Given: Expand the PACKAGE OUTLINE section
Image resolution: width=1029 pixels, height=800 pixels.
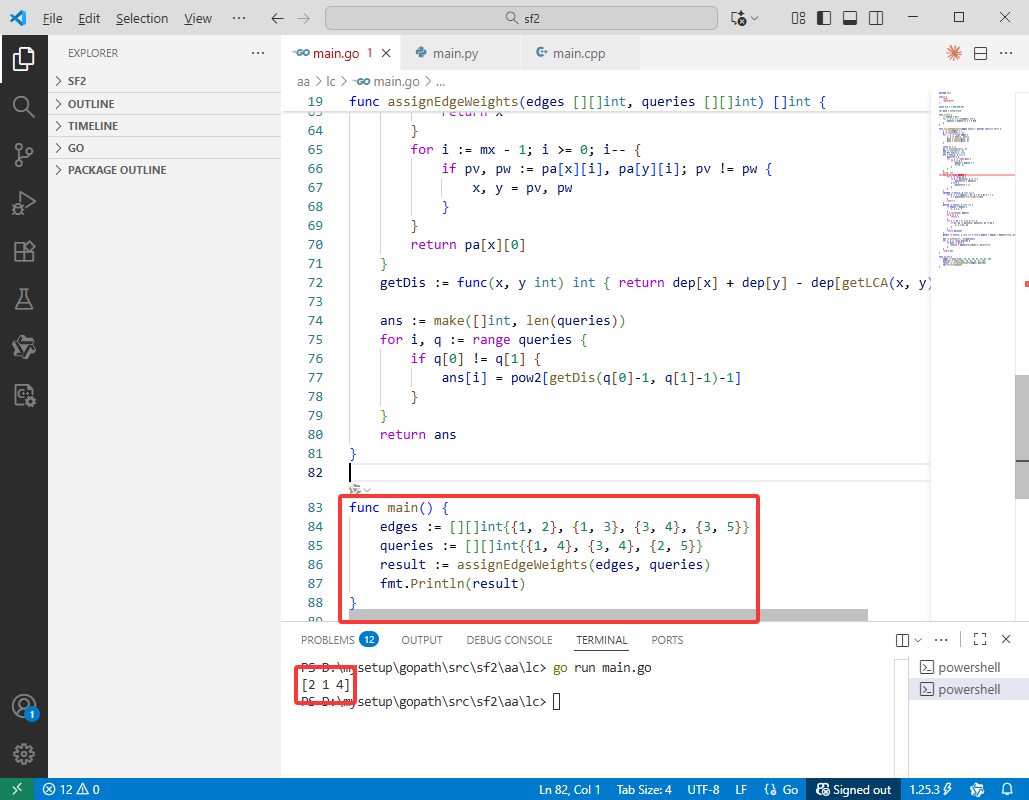Looking at the screenshot, I should (164, 169).
